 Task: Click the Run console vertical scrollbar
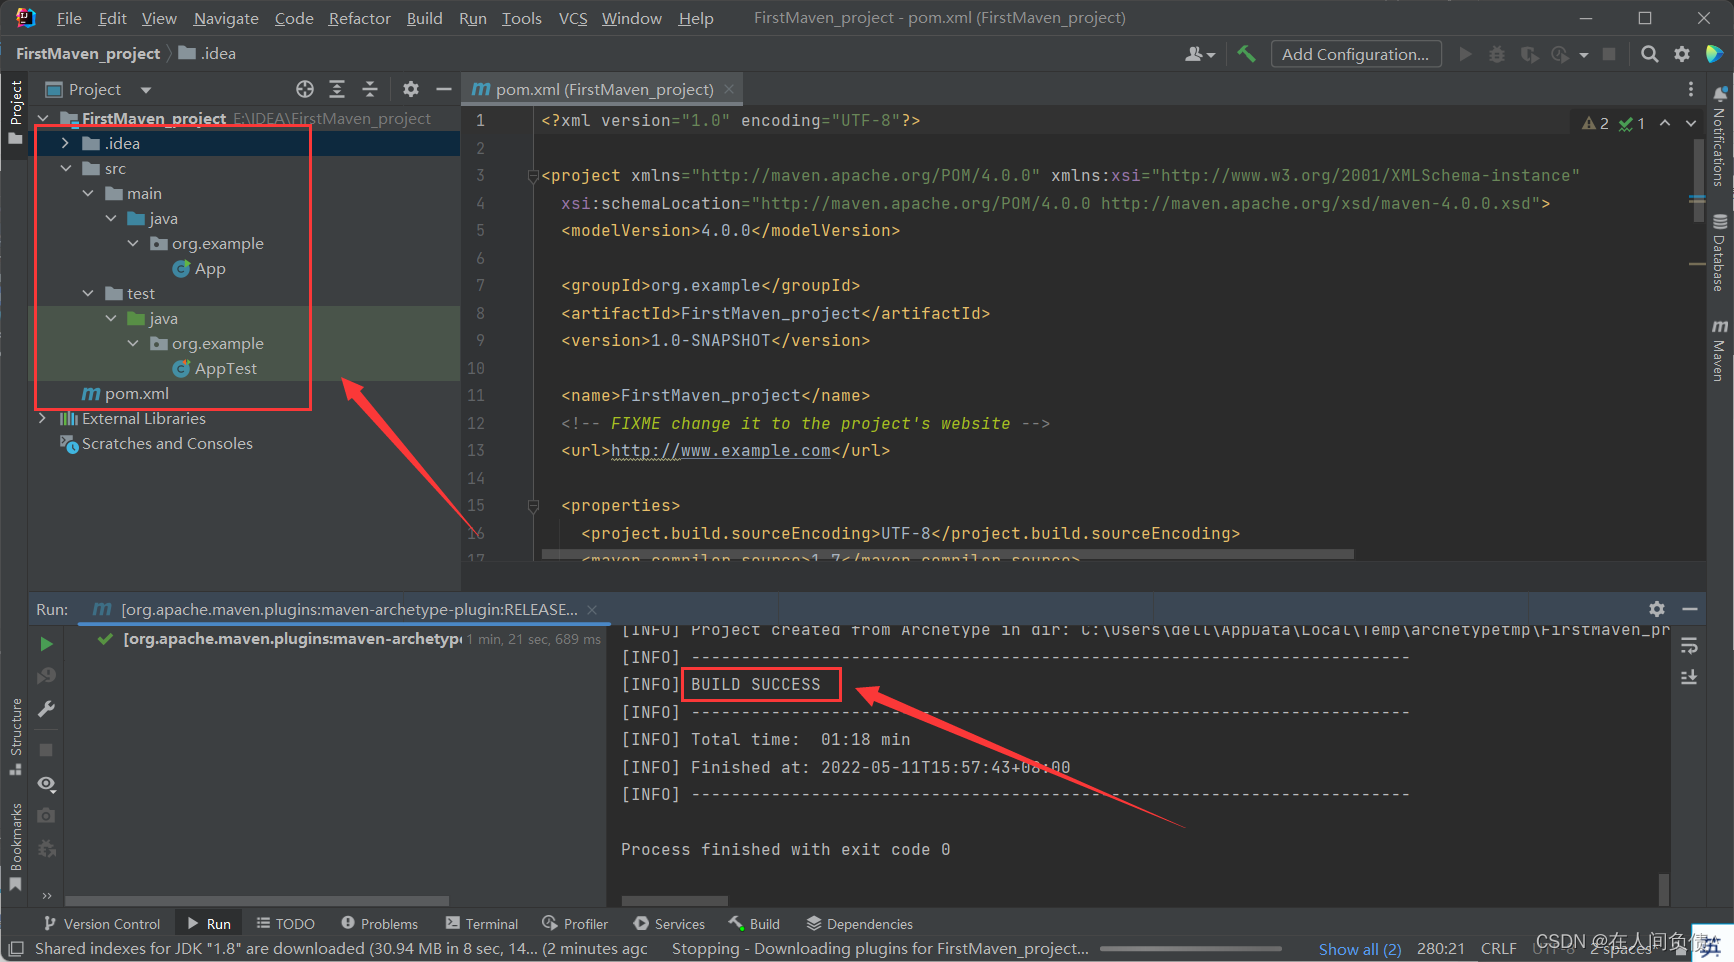point(1664,888)
